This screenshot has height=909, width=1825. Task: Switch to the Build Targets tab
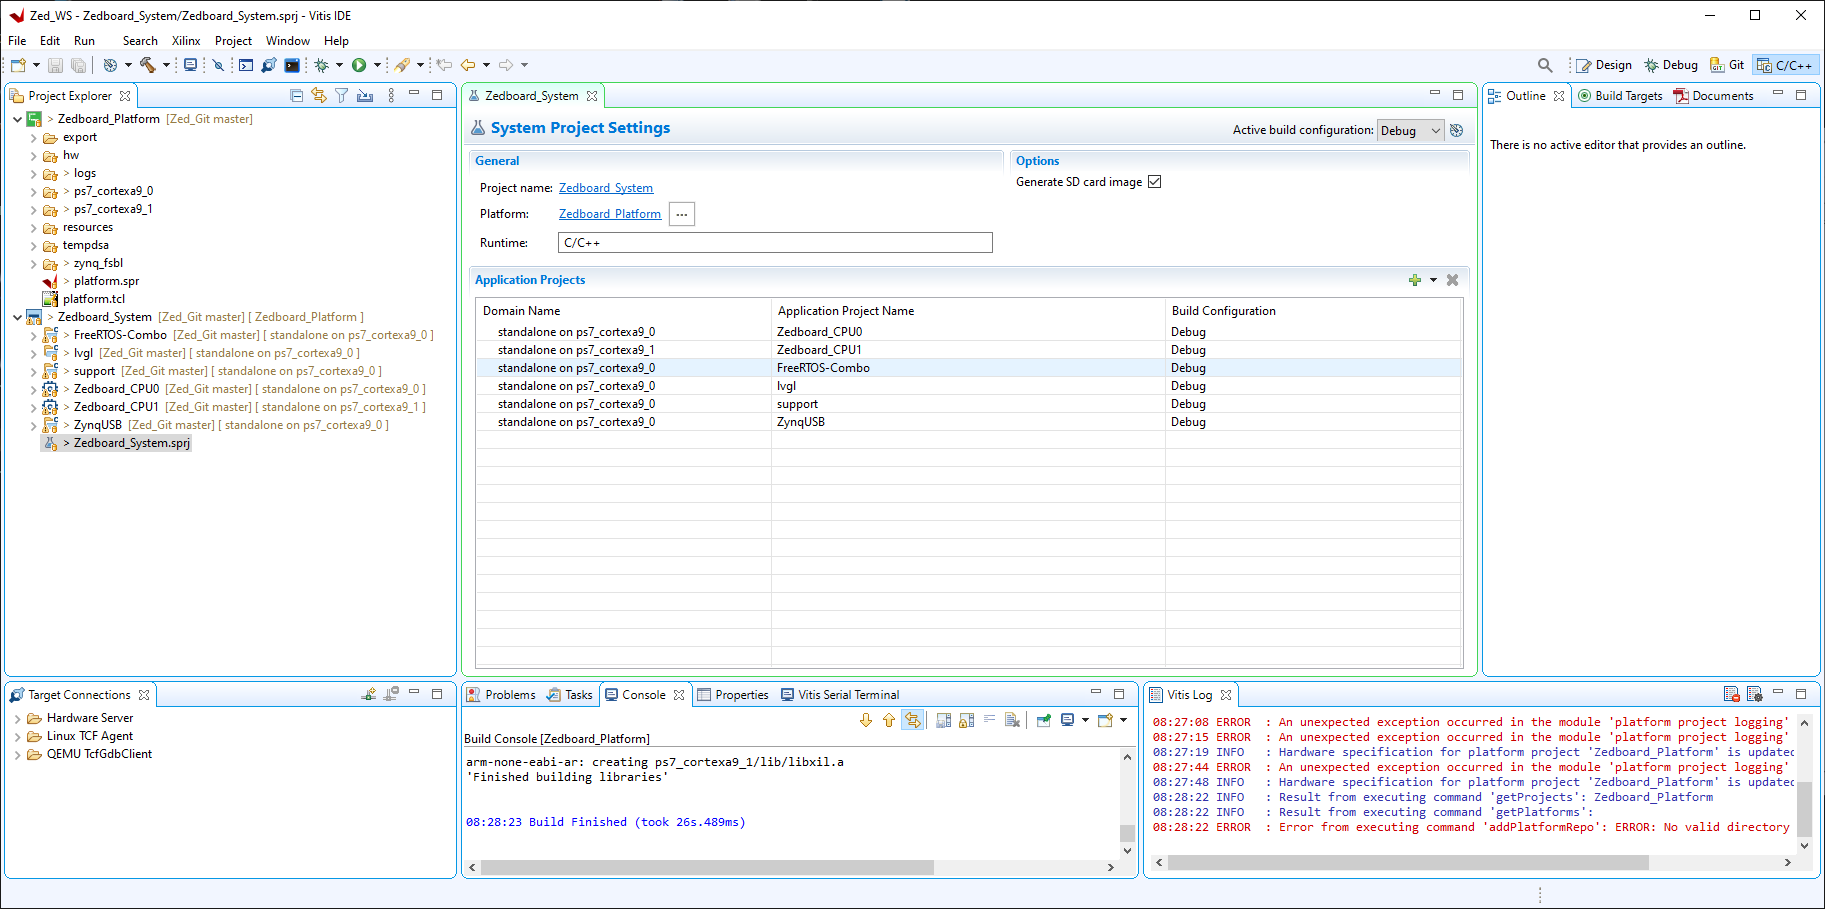point(1620,96)
